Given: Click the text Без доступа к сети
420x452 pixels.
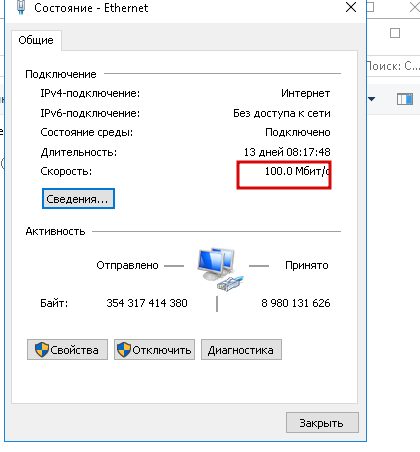Looking at the screenshot, I should coord(282,113).
